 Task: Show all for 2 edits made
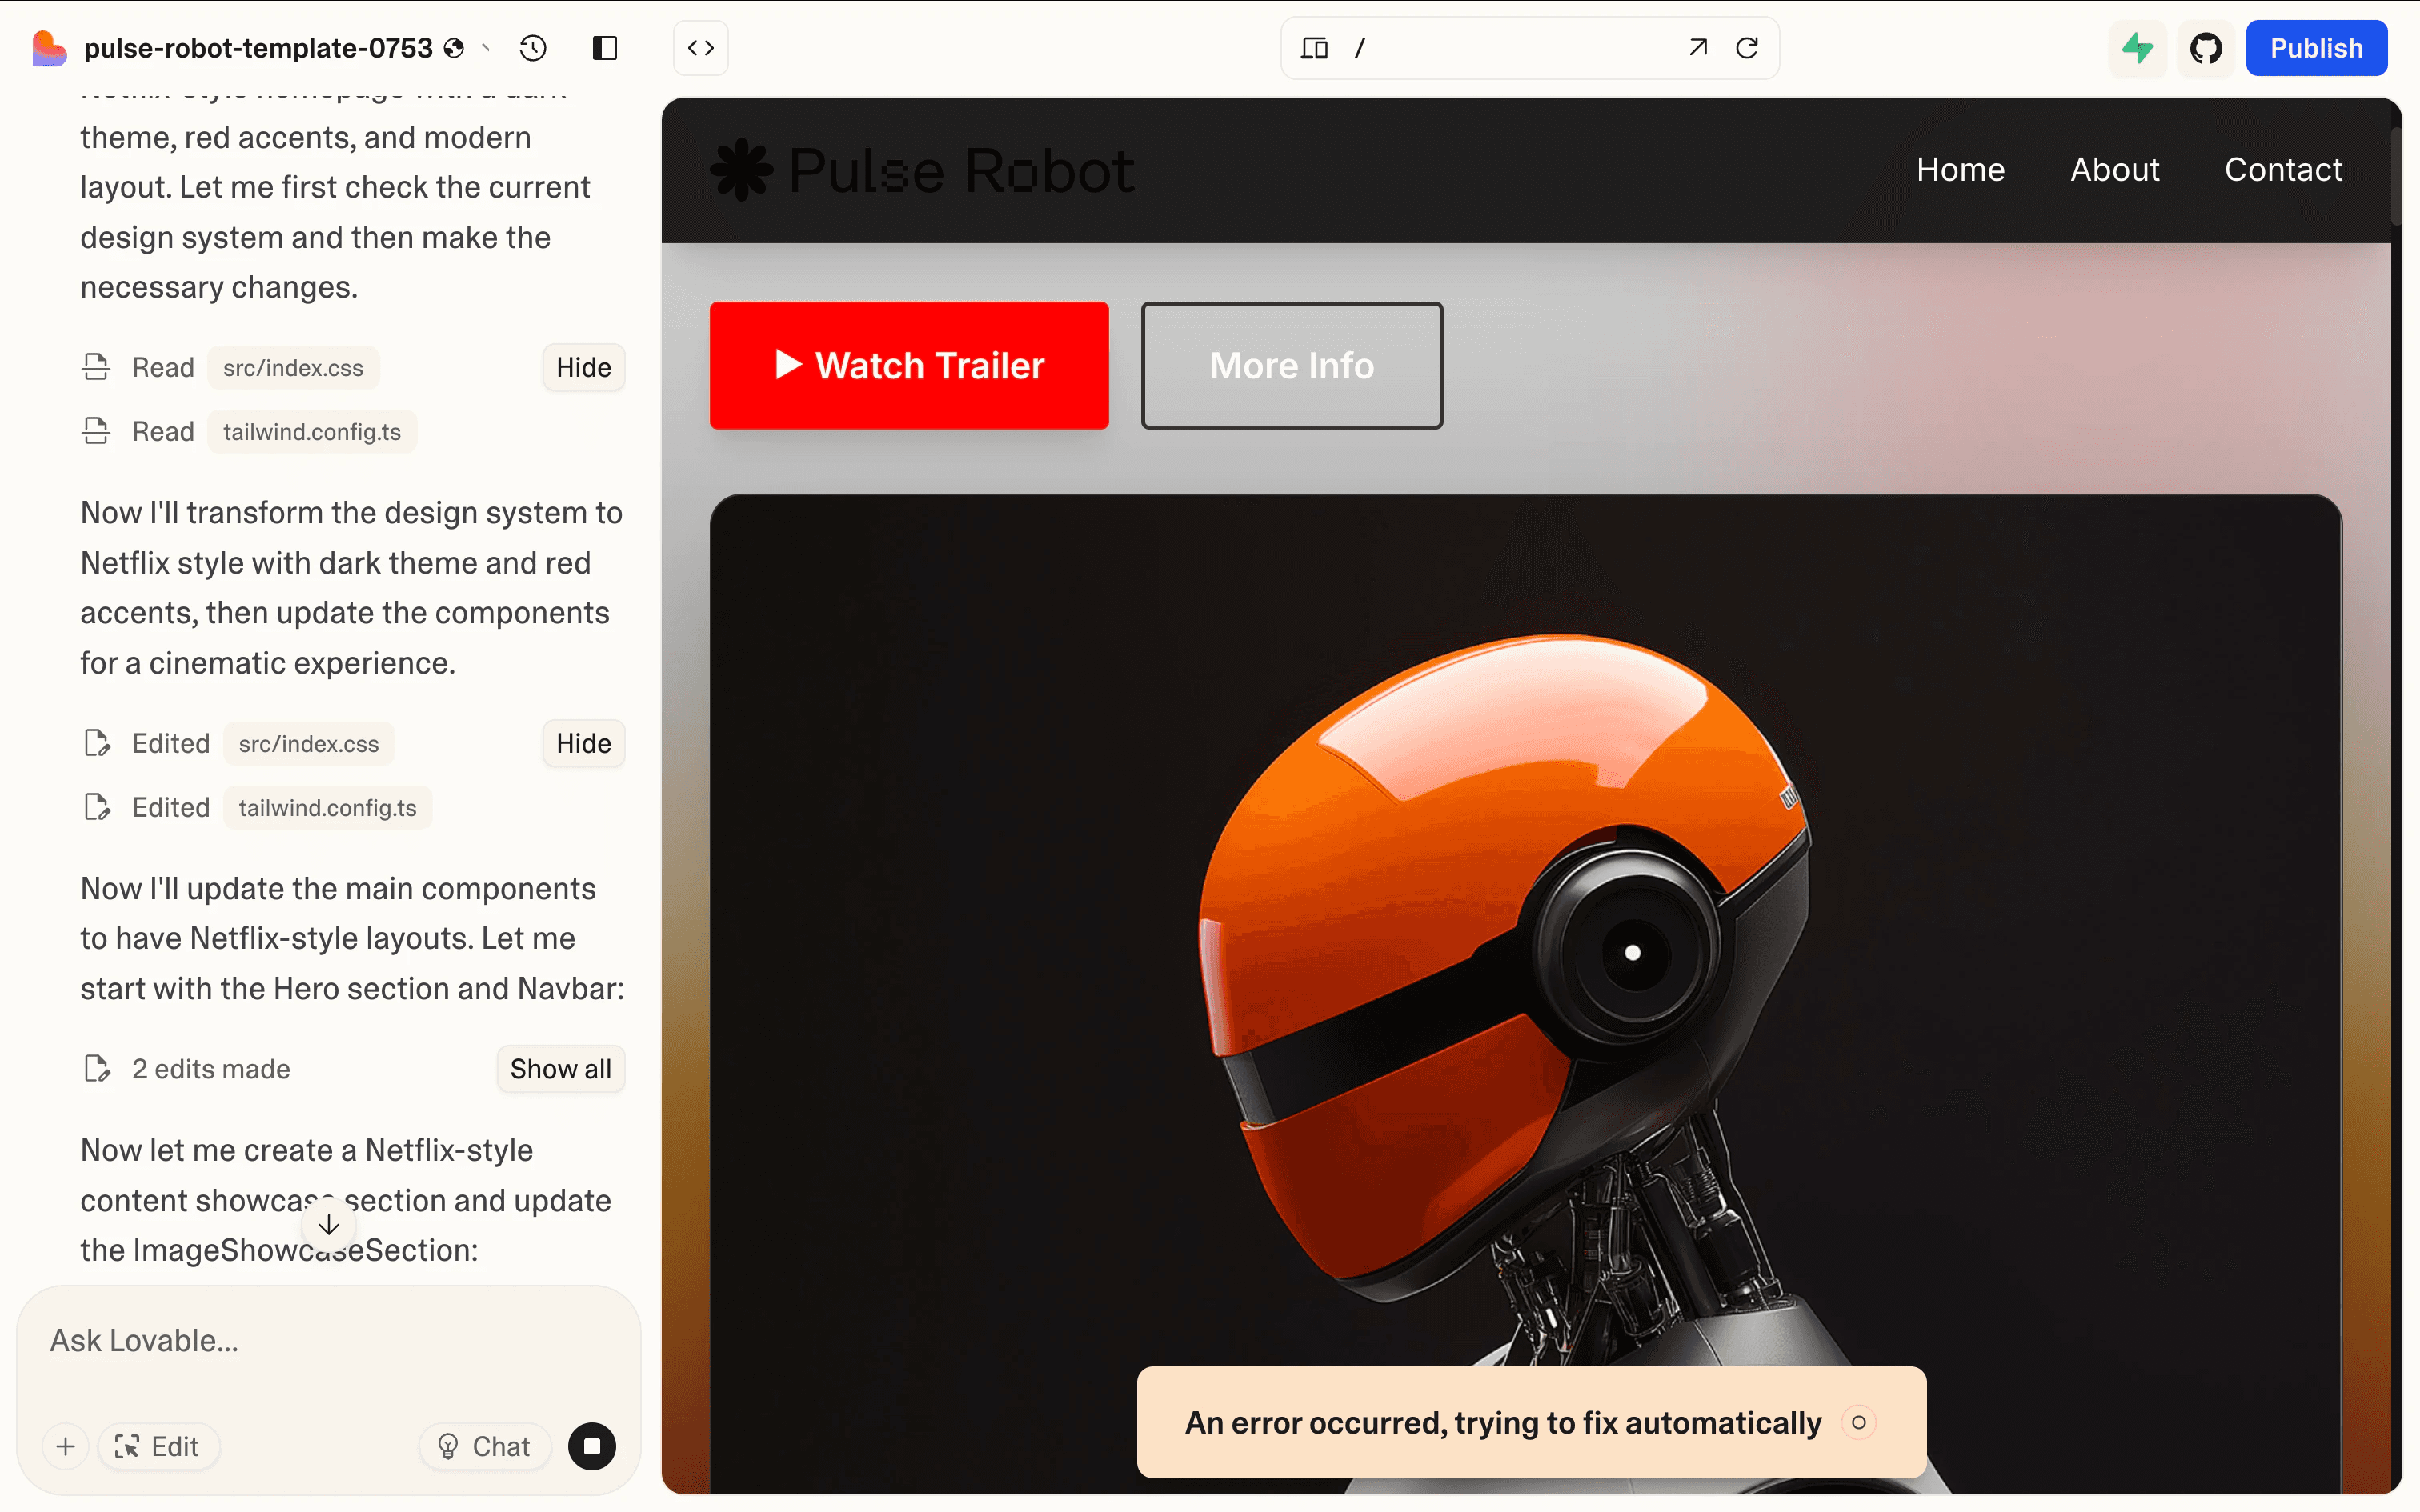click(x=561, y=1069)
